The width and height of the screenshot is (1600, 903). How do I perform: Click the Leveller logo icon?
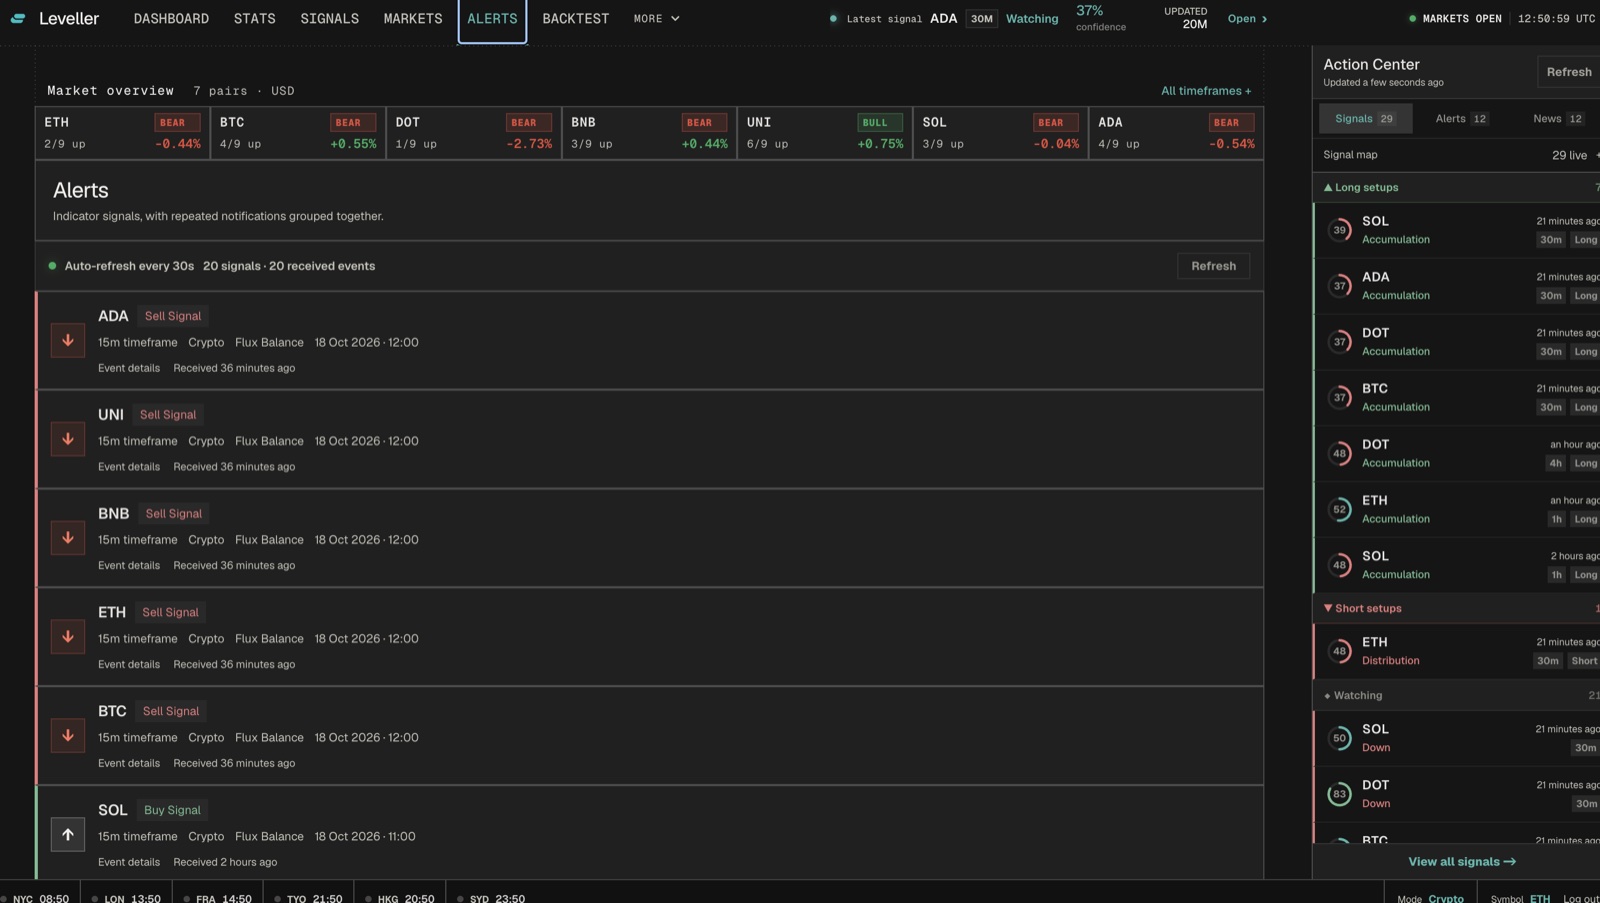click(x=18, y=19)
